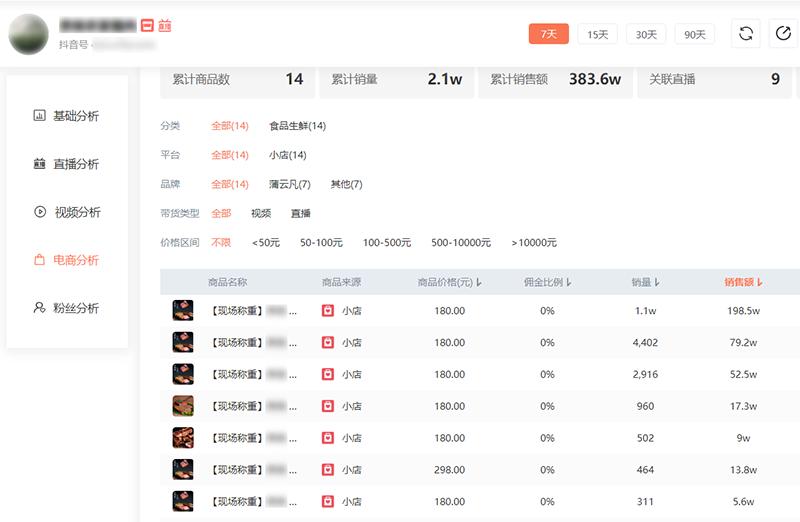Switch to 电商分析 sidebar tab
This screenshot has width=800, height=522.
pyautogui.click(x=67, y=260)
